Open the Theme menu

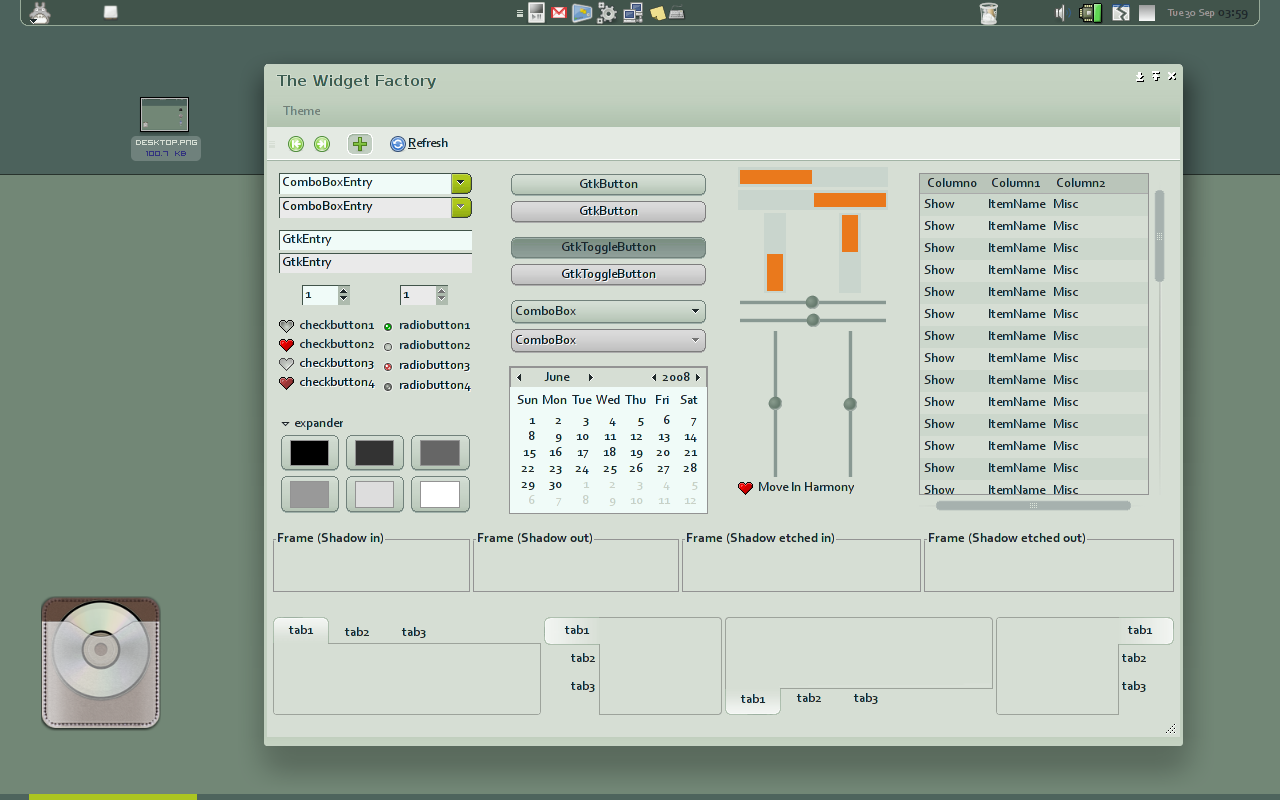301,111
